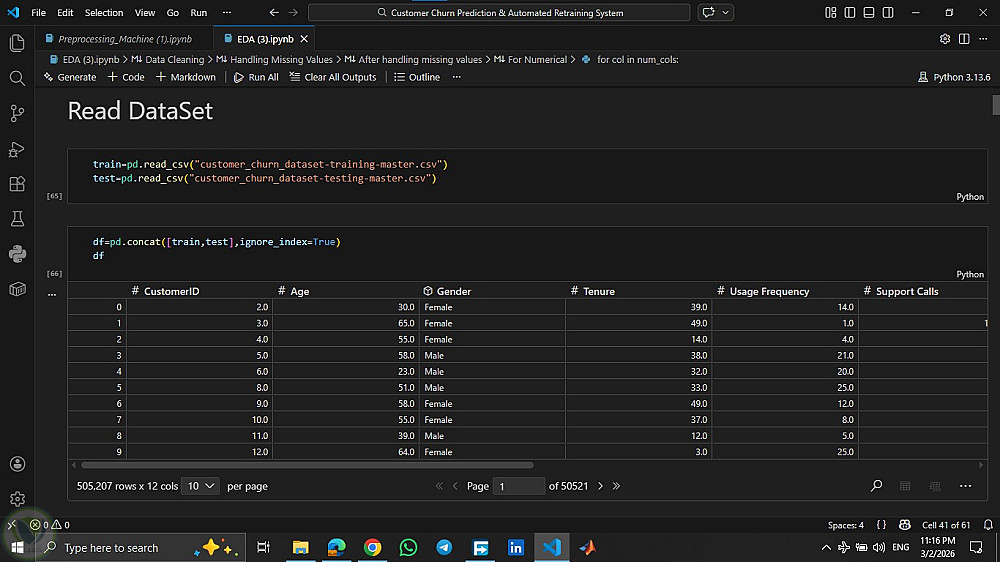Switch to Preprocessing_Machine (1).ipynb tab
The width and height of the screenshot is (1000, 562).
point(116,39)
